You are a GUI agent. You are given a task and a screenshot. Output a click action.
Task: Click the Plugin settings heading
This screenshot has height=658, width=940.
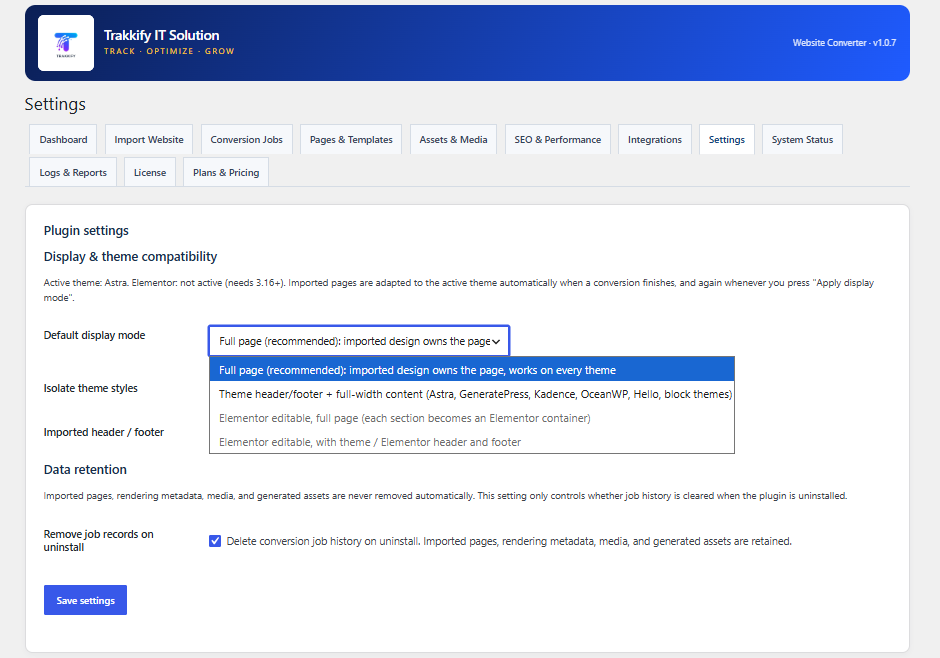coord(86,231)
